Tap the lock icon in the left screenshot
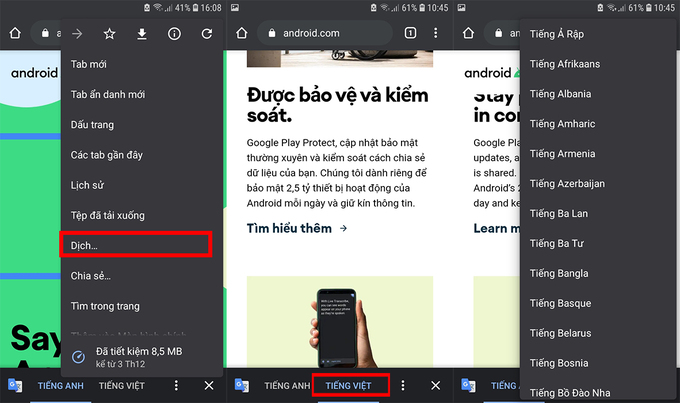This screenshot has height=403, width=680. pyautogui.click(x=45, y=33)
